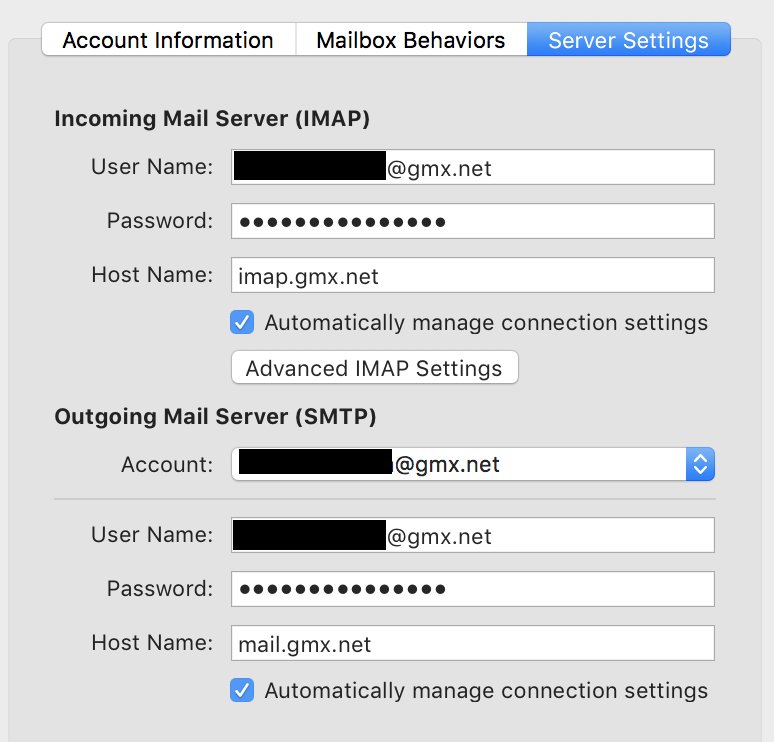
Task: Open the SMTP Account dropdown
Action: (472, 464)
